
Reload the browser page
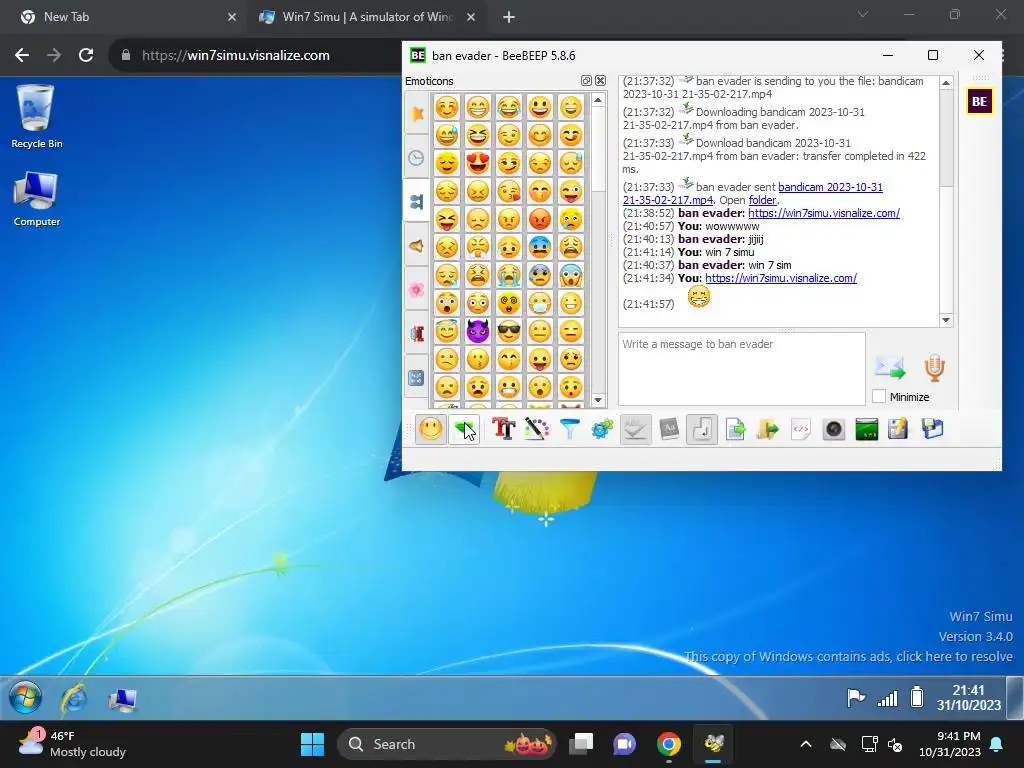[x=86, y=55]
